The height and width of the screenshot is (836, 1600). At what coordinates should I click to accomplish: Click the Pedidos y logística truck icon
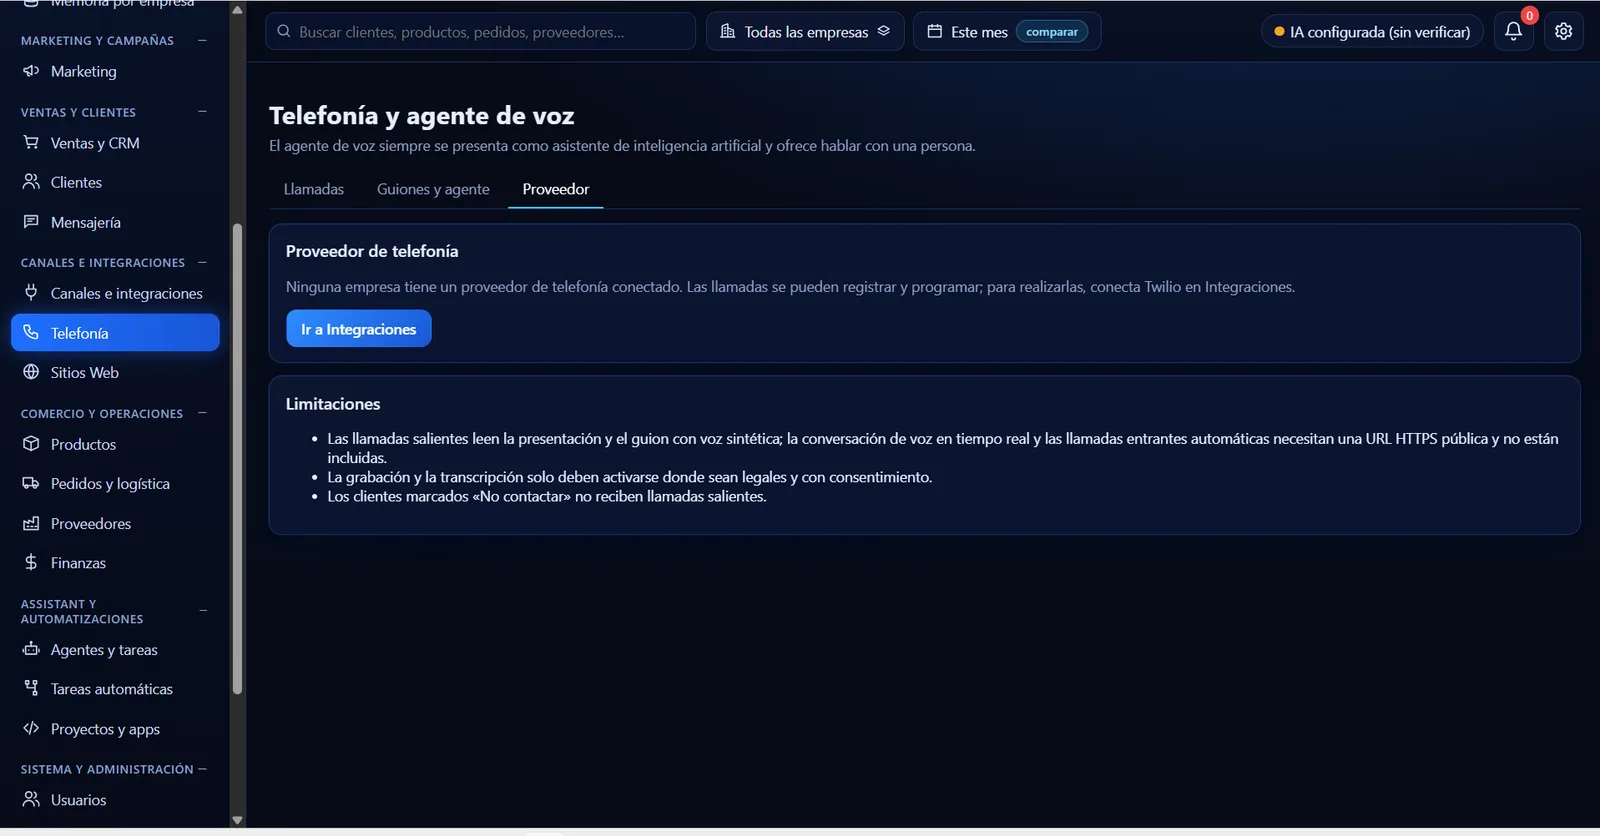click(31, 483)
